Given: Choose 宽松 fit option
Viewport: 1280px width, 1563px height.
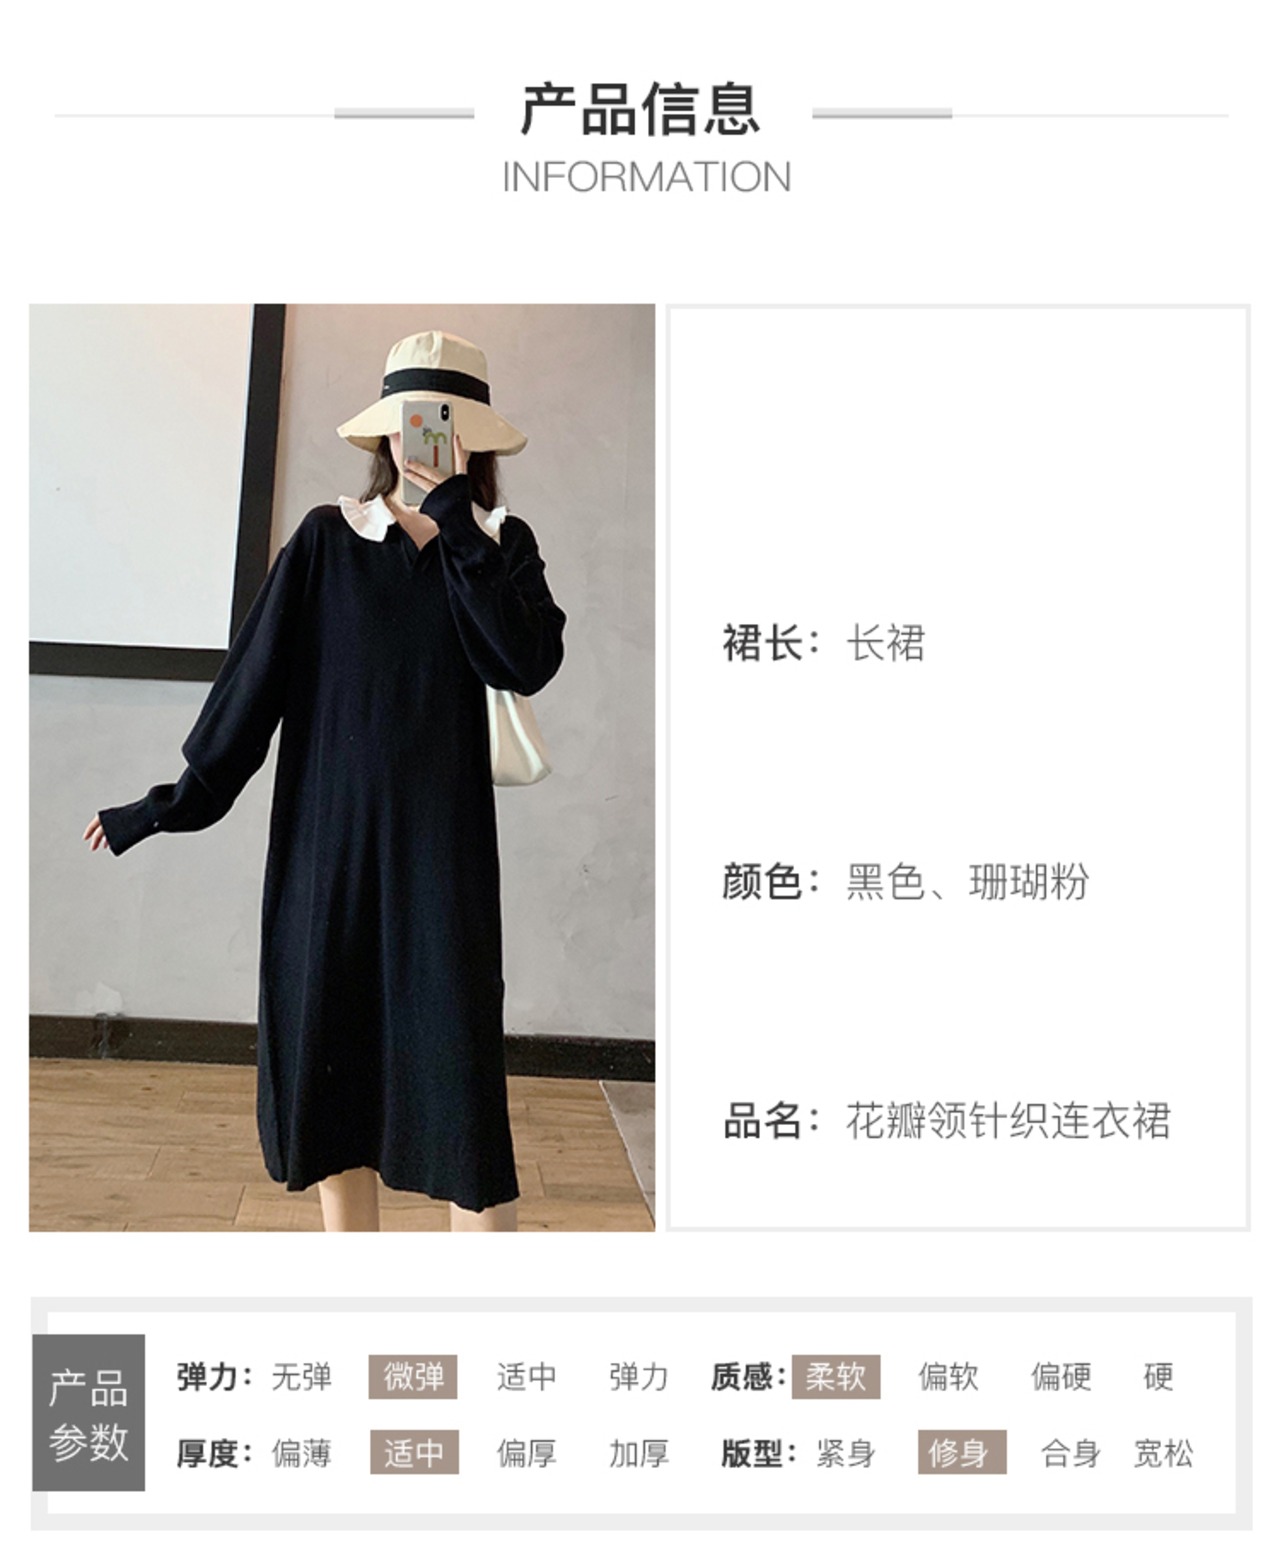Looking at the screenshot, I should pos(1163,1453).
